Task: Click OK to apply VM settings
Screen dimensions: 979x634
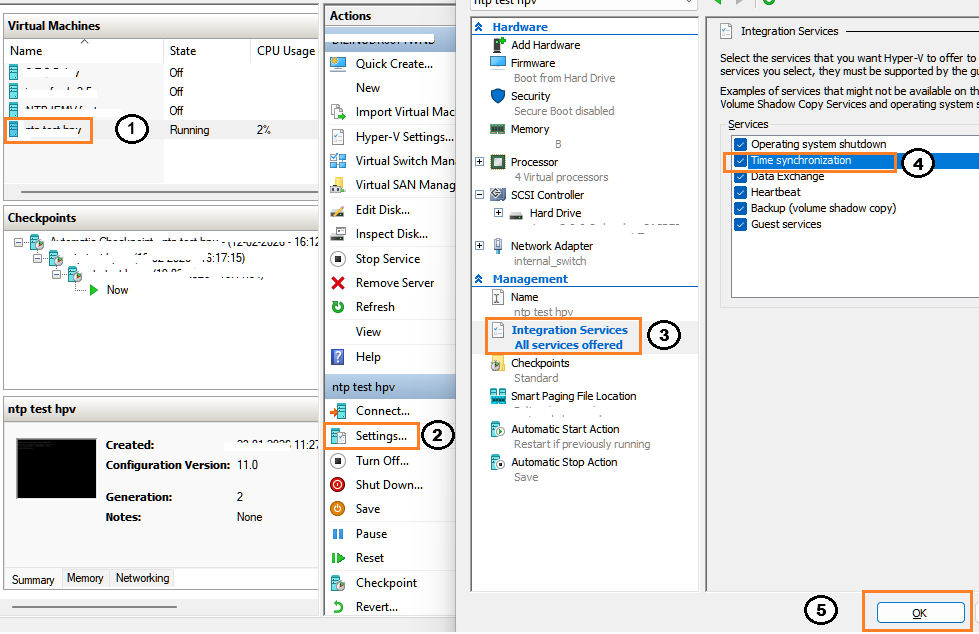Action: pos(920,613)
